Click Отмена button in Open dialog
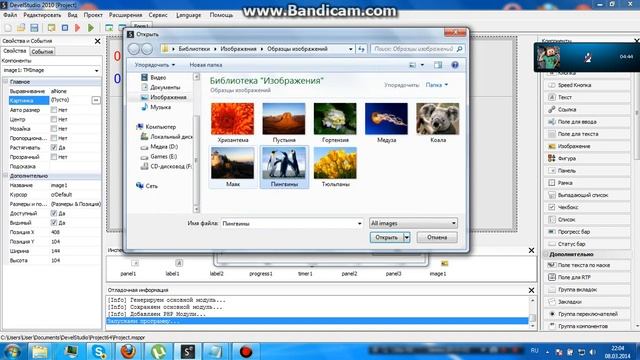The height and width of the screenshot is (360, 640). tap(437, 238)
